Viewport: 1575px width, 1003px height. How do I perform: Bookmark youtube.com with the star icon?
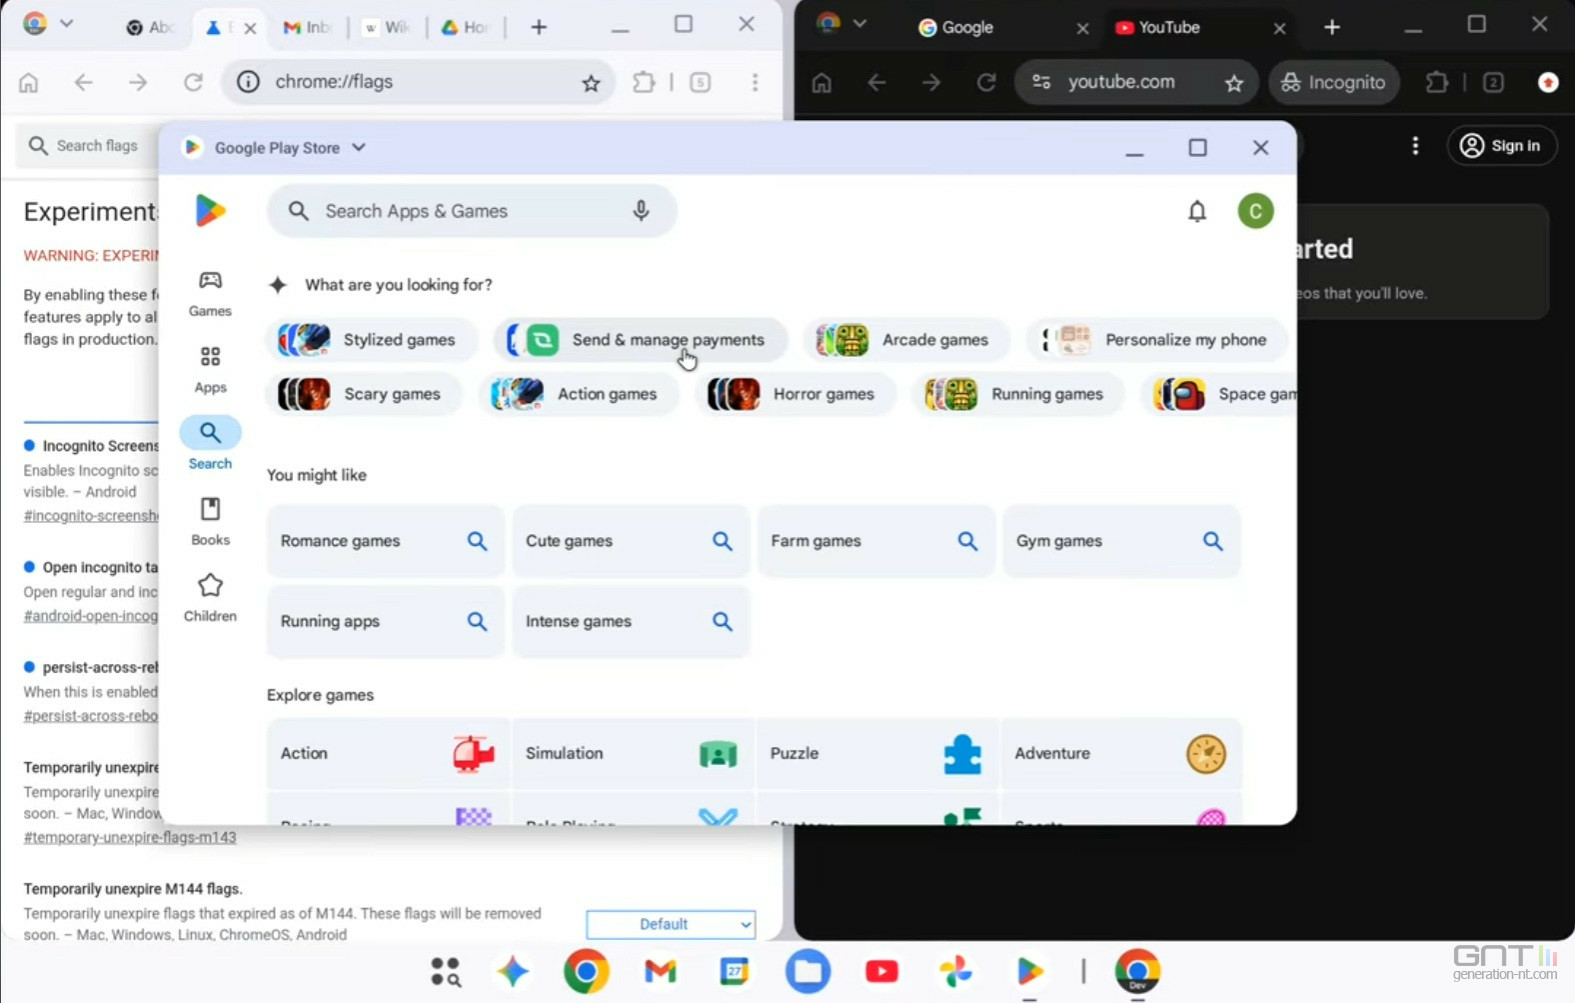tap(1234, 83)
